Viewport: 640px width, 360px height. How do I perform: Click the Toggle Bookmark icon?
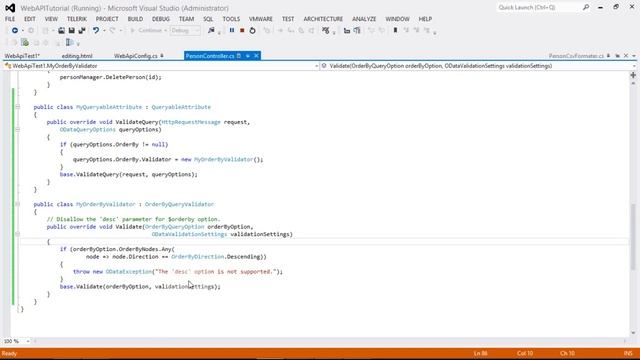click(395, 31)
